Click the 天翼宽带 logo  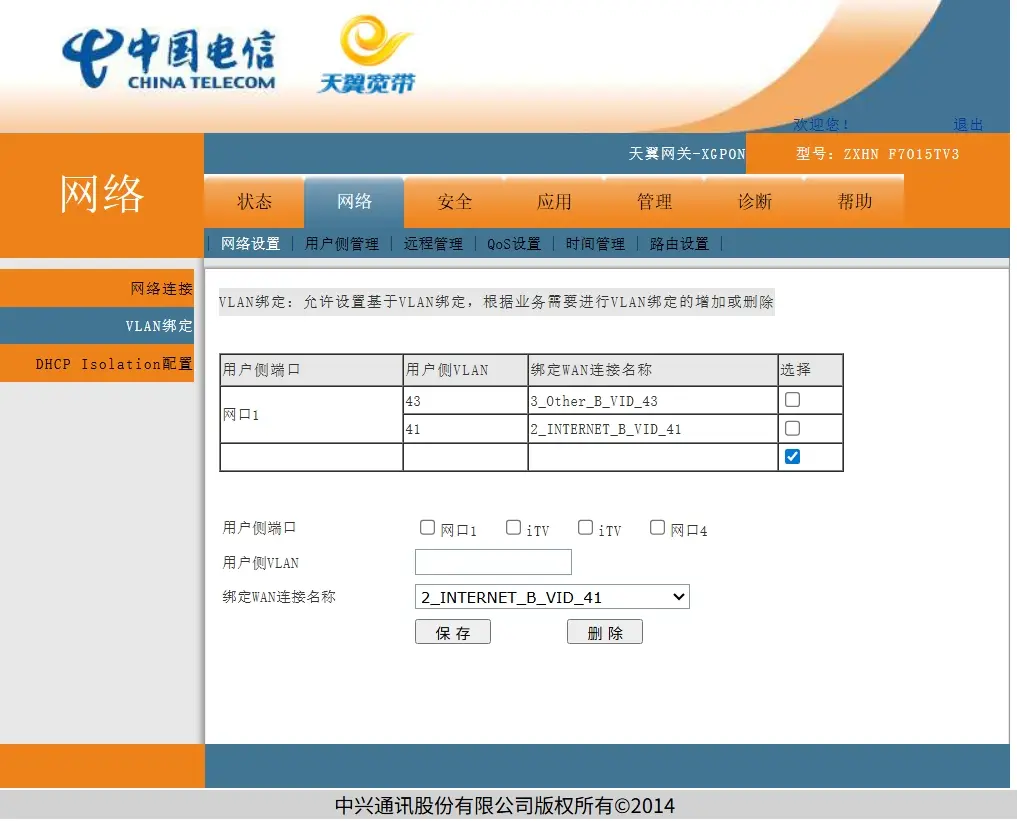[367, 56]
